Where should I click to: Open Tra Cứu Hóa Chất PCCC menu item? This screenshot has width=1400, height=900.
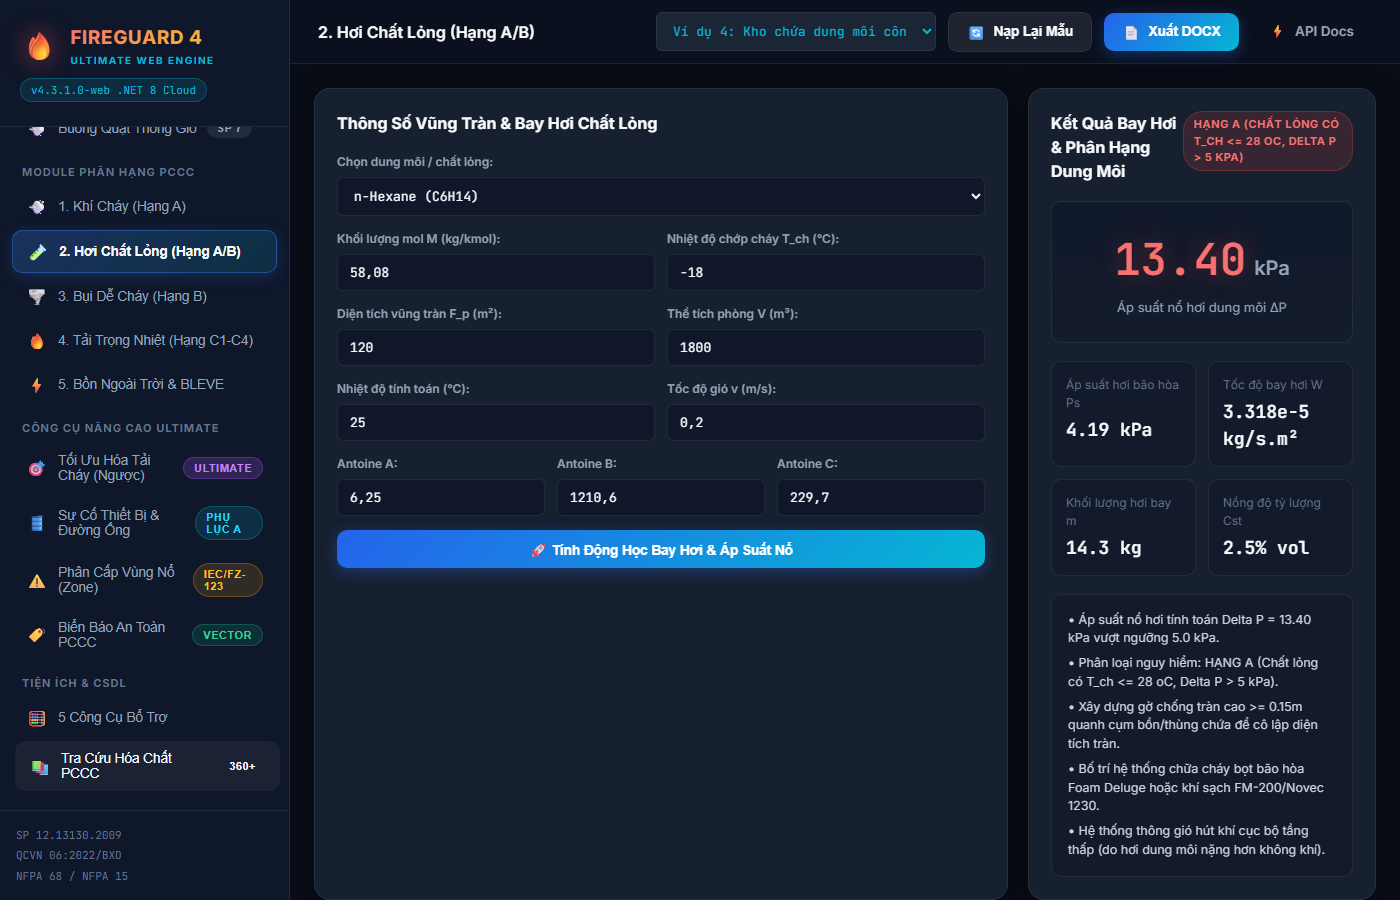coord(147,766)
